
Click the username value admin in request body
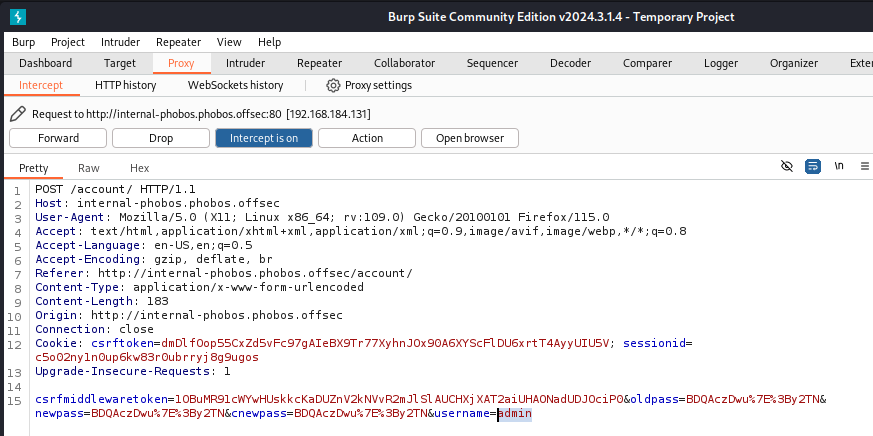pyautogui.click(x=515, y=413)
